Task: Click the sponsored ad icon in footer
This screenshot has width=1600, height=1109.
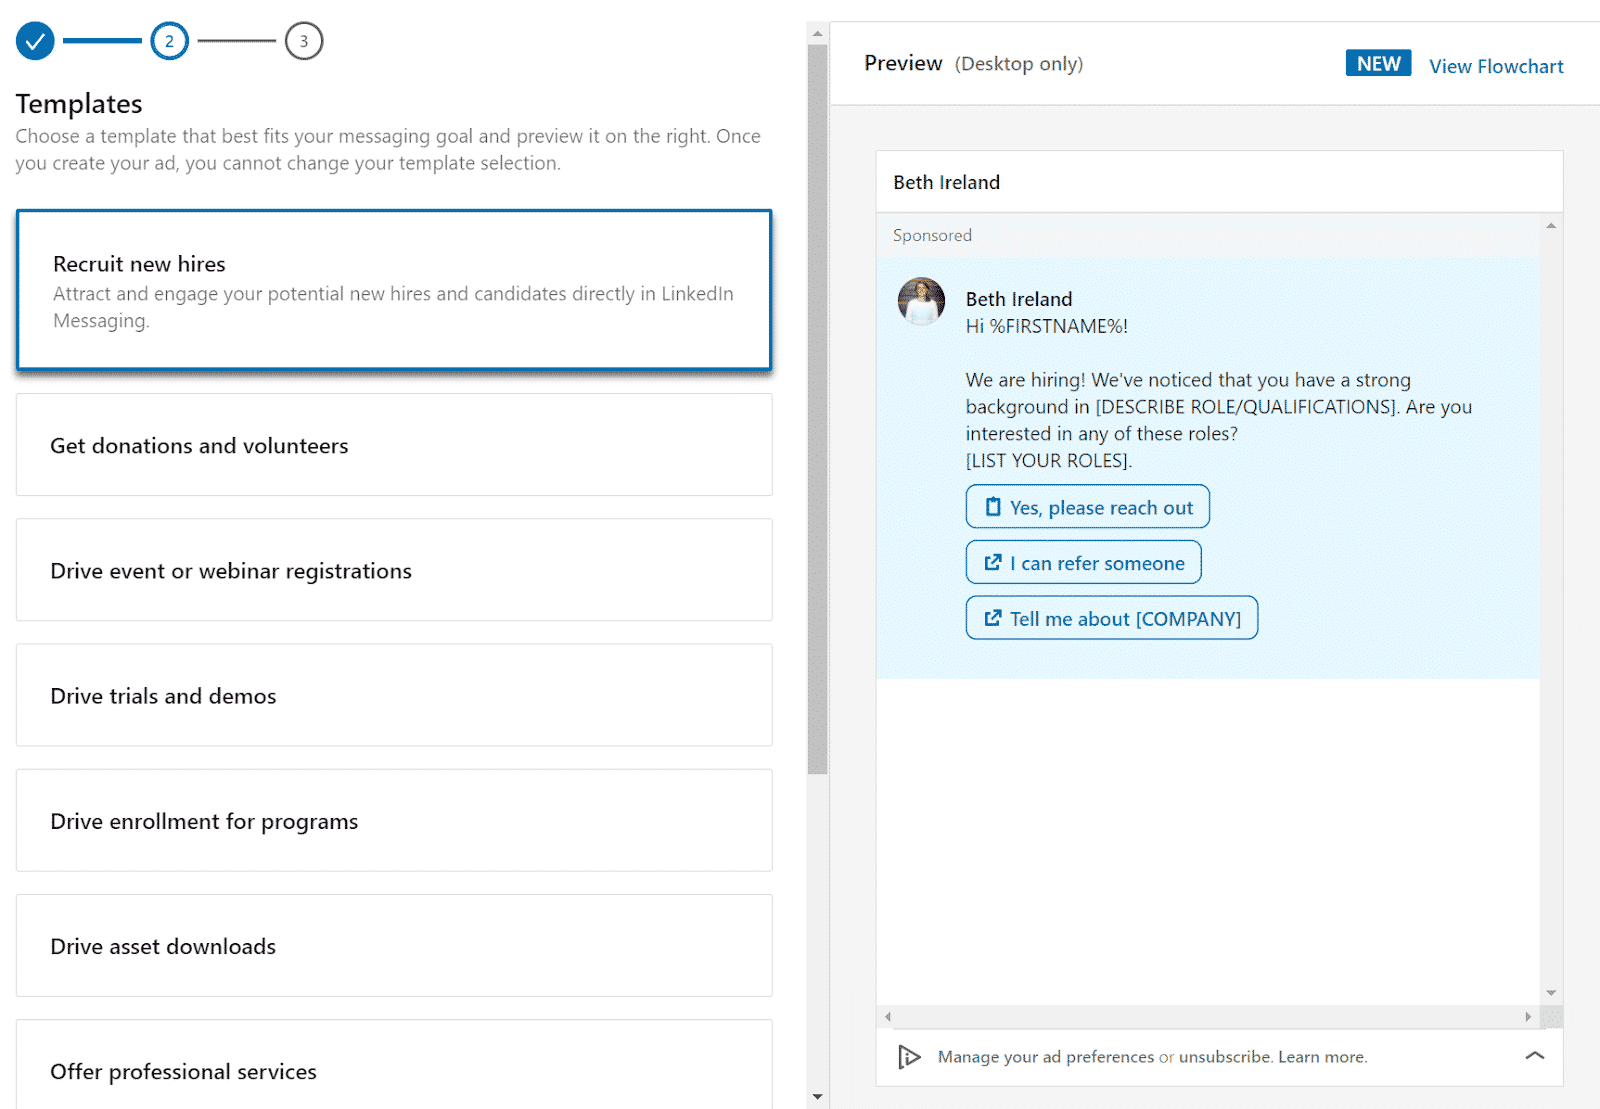Action: coord(908,1057)
